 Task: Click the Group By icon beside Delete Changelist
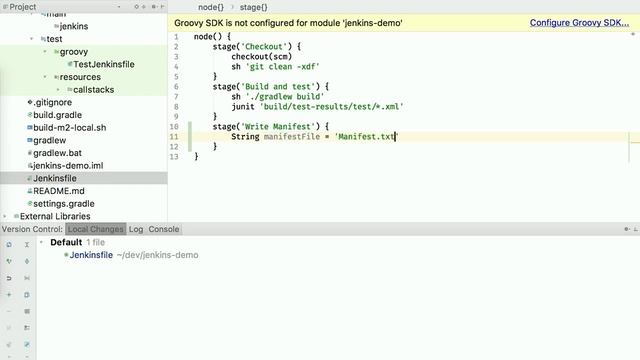(27, 311)
